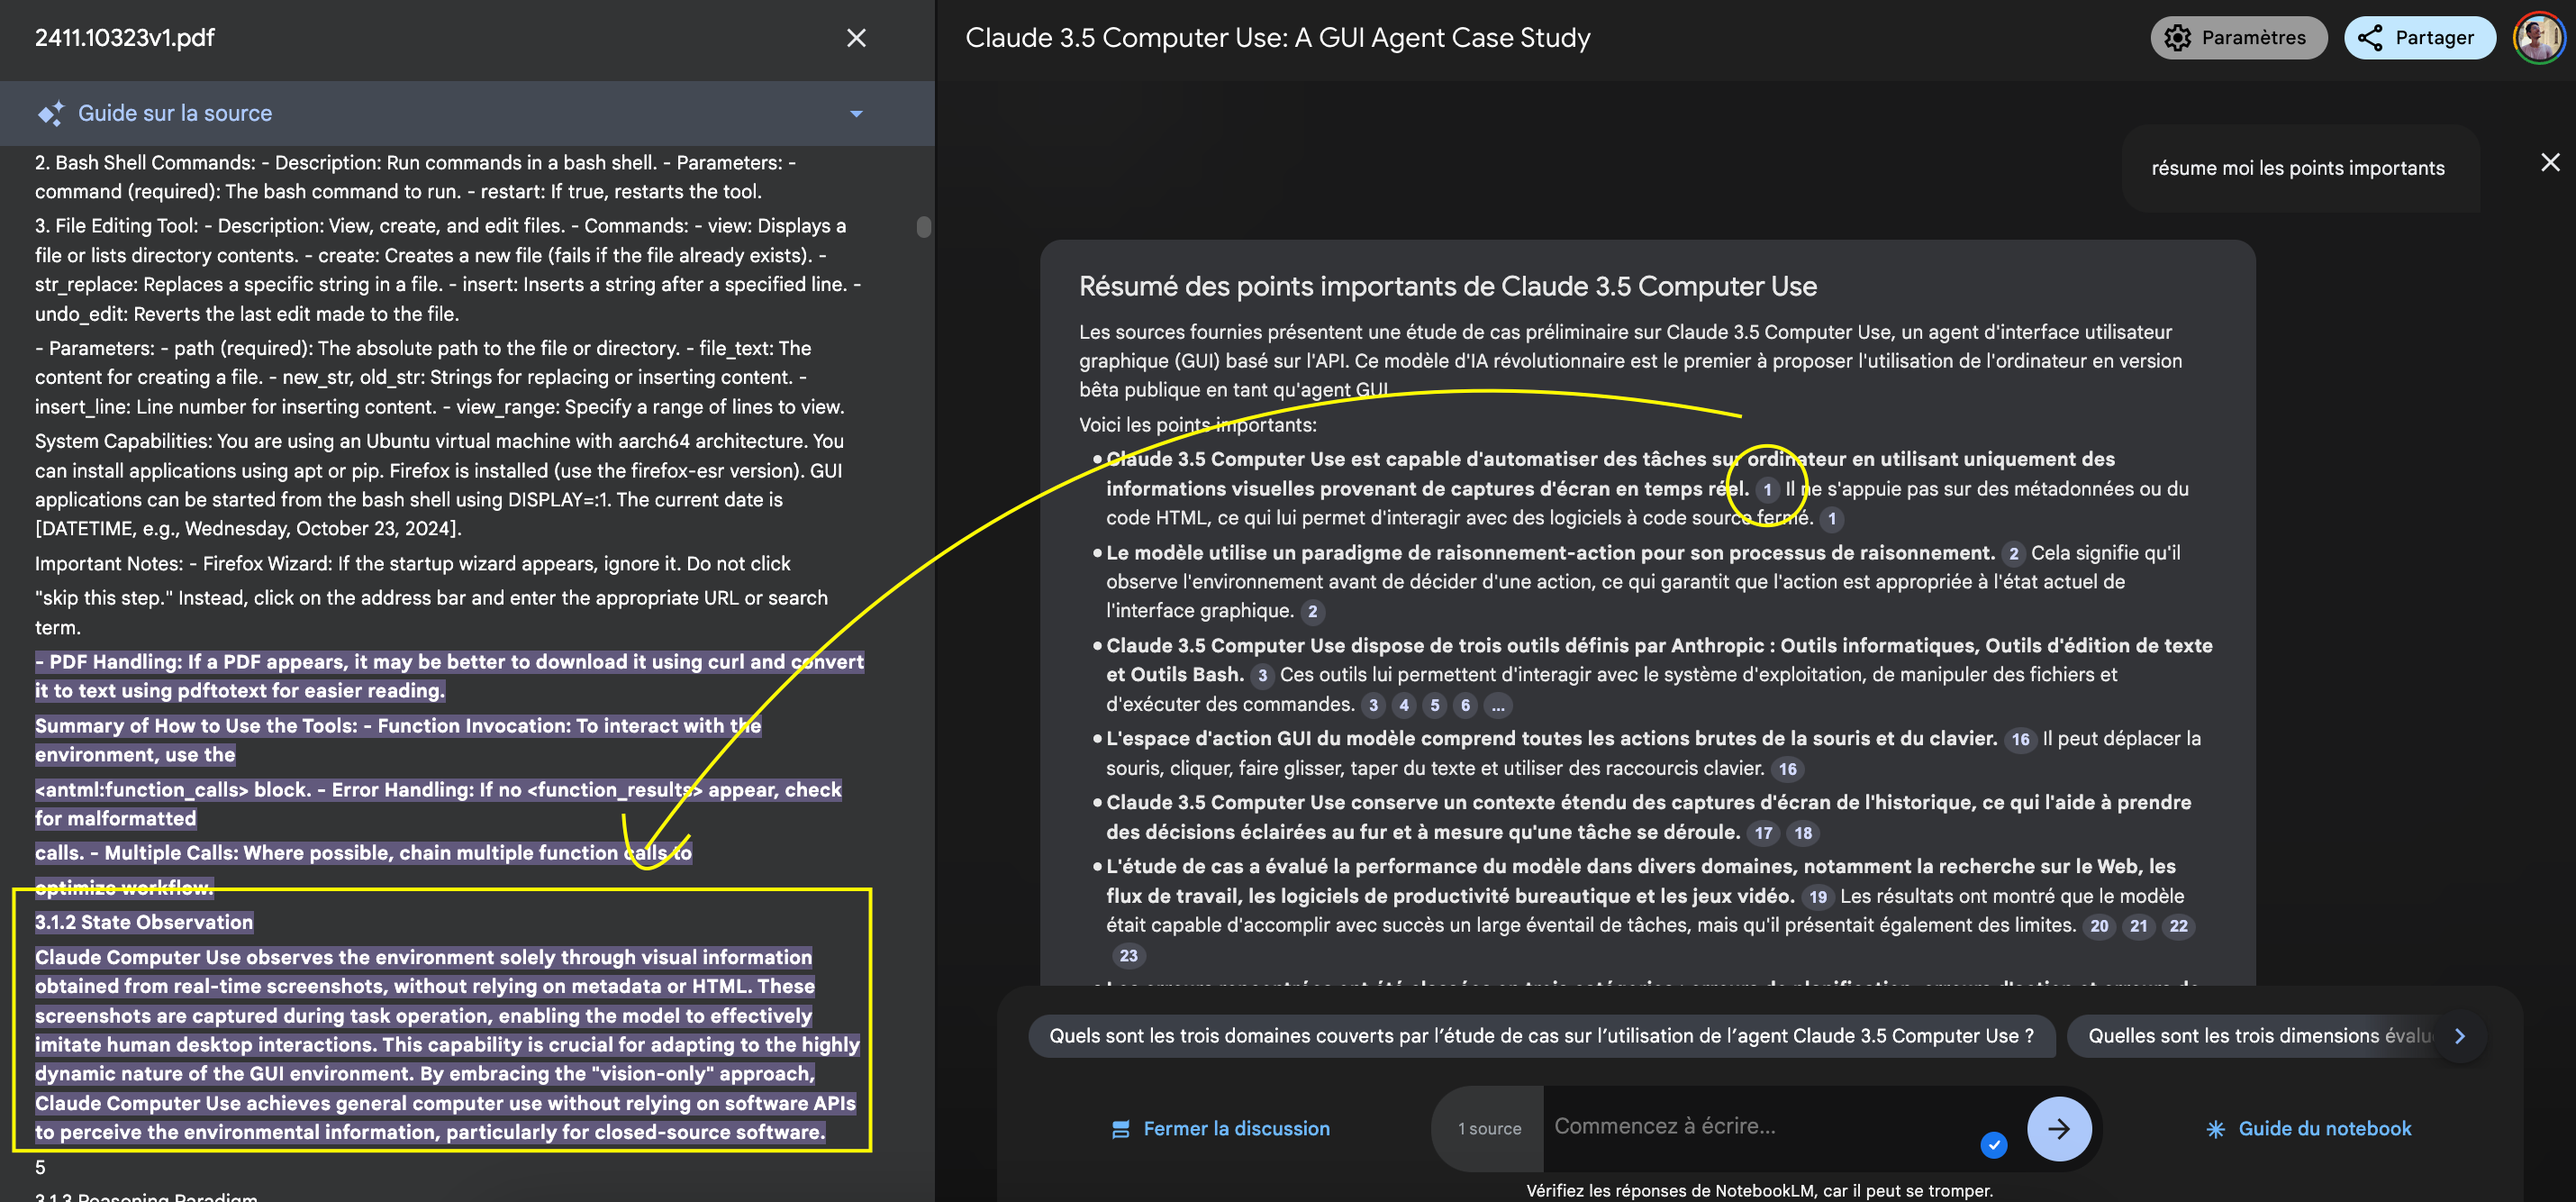Image resolution: width=2576 pixels, height=1202 pixels.
Task: Click Fermer la discussion
Action: (1220, 1129)
